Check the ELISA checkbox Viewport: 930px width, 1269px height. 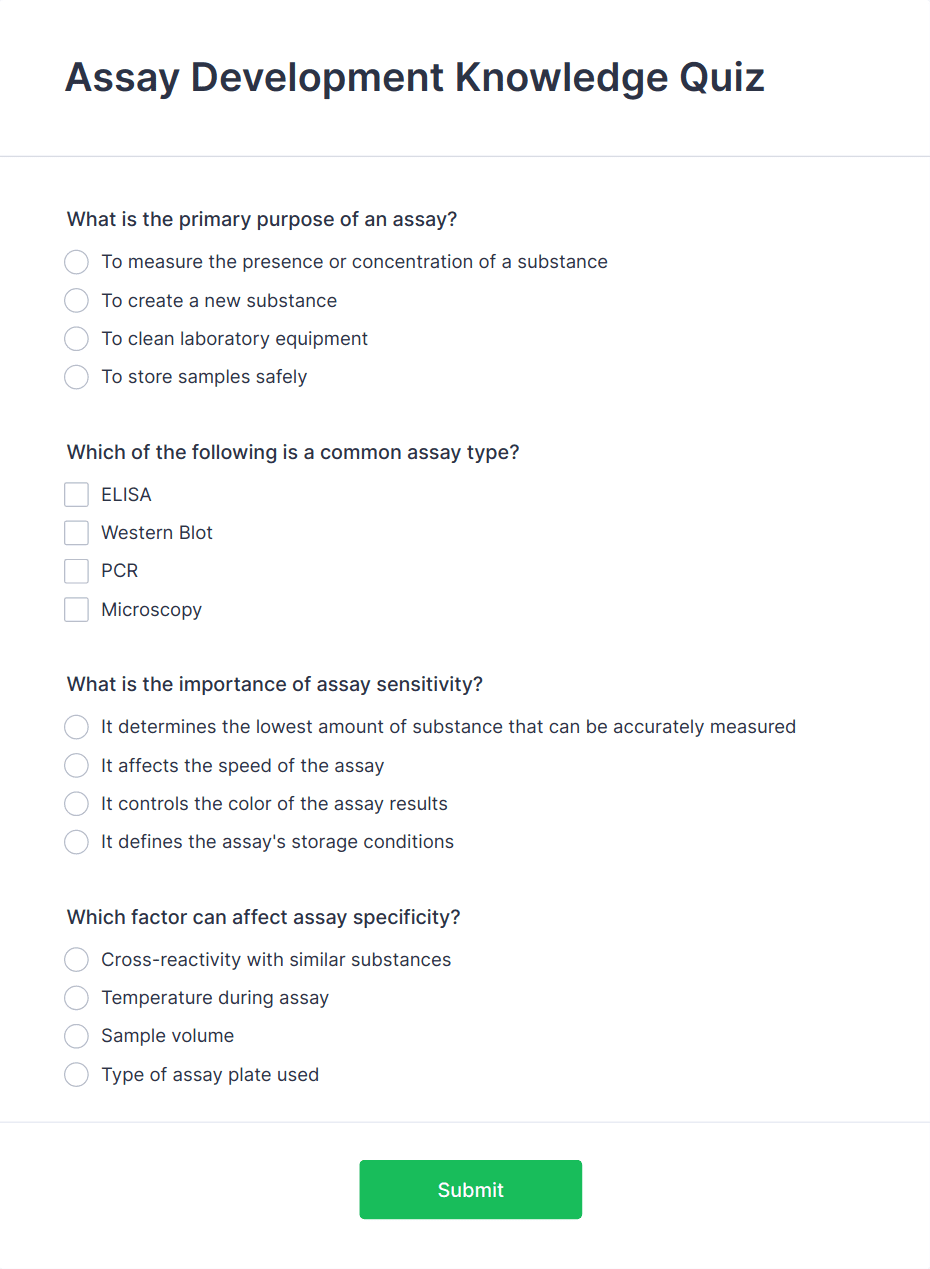[x=76, y=494]
